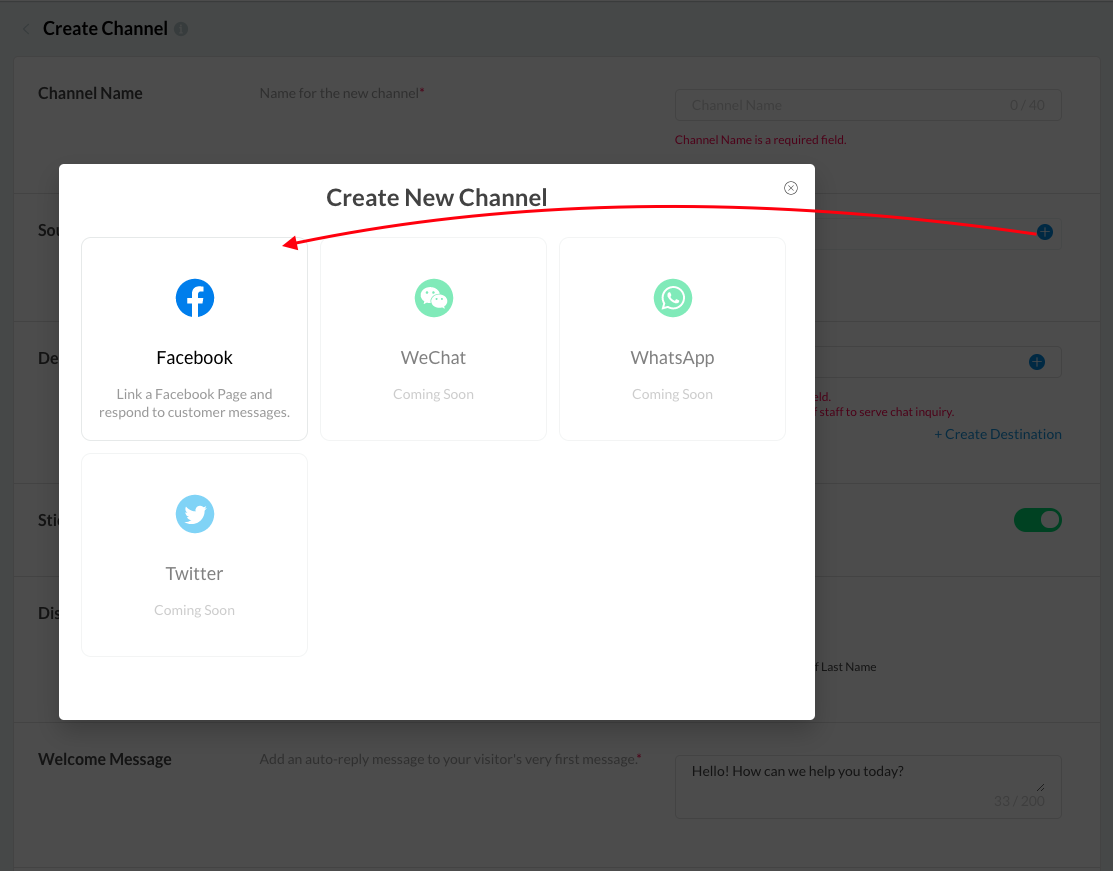Click into the Welcome Message text area
1113x871 pixels.
[x=868, y=787]
